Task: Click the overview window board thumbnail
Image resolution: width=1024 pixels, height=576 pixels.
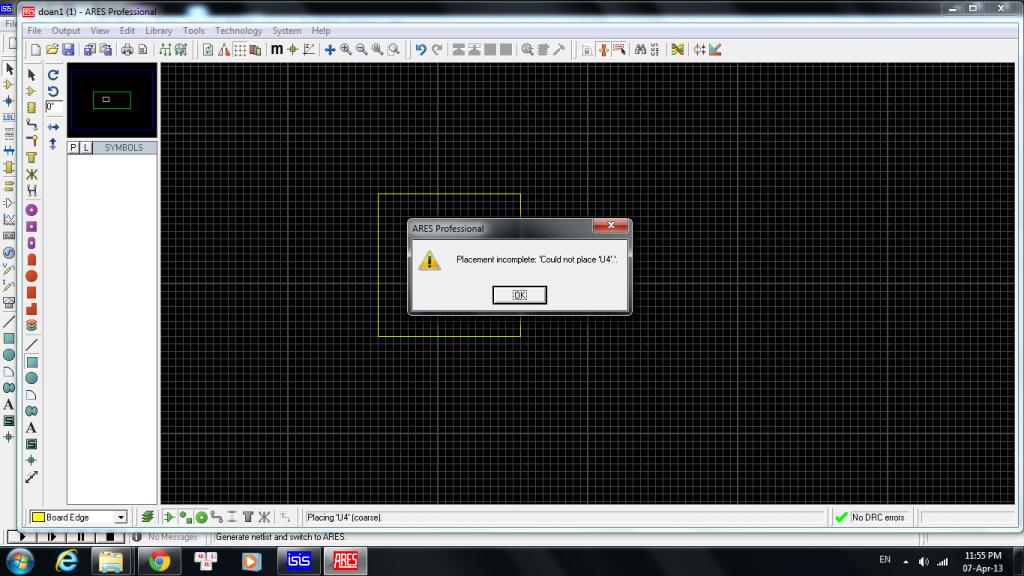Action: point(112,100)
